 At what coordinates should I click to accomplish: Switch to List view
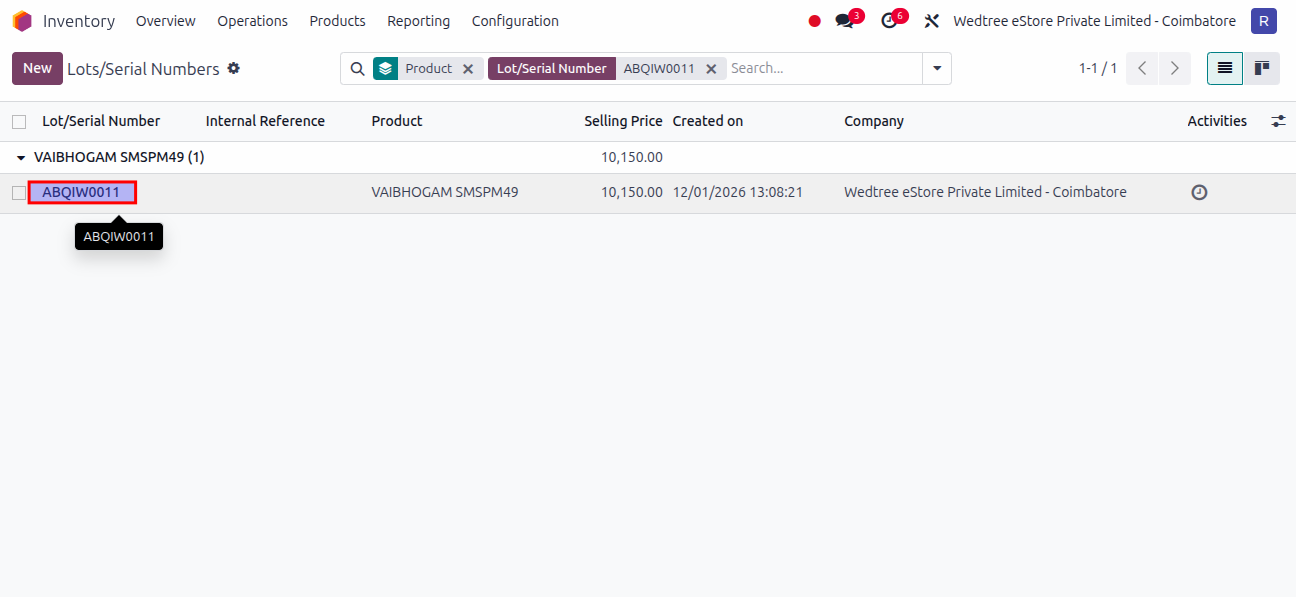[x=1224, y=68]
